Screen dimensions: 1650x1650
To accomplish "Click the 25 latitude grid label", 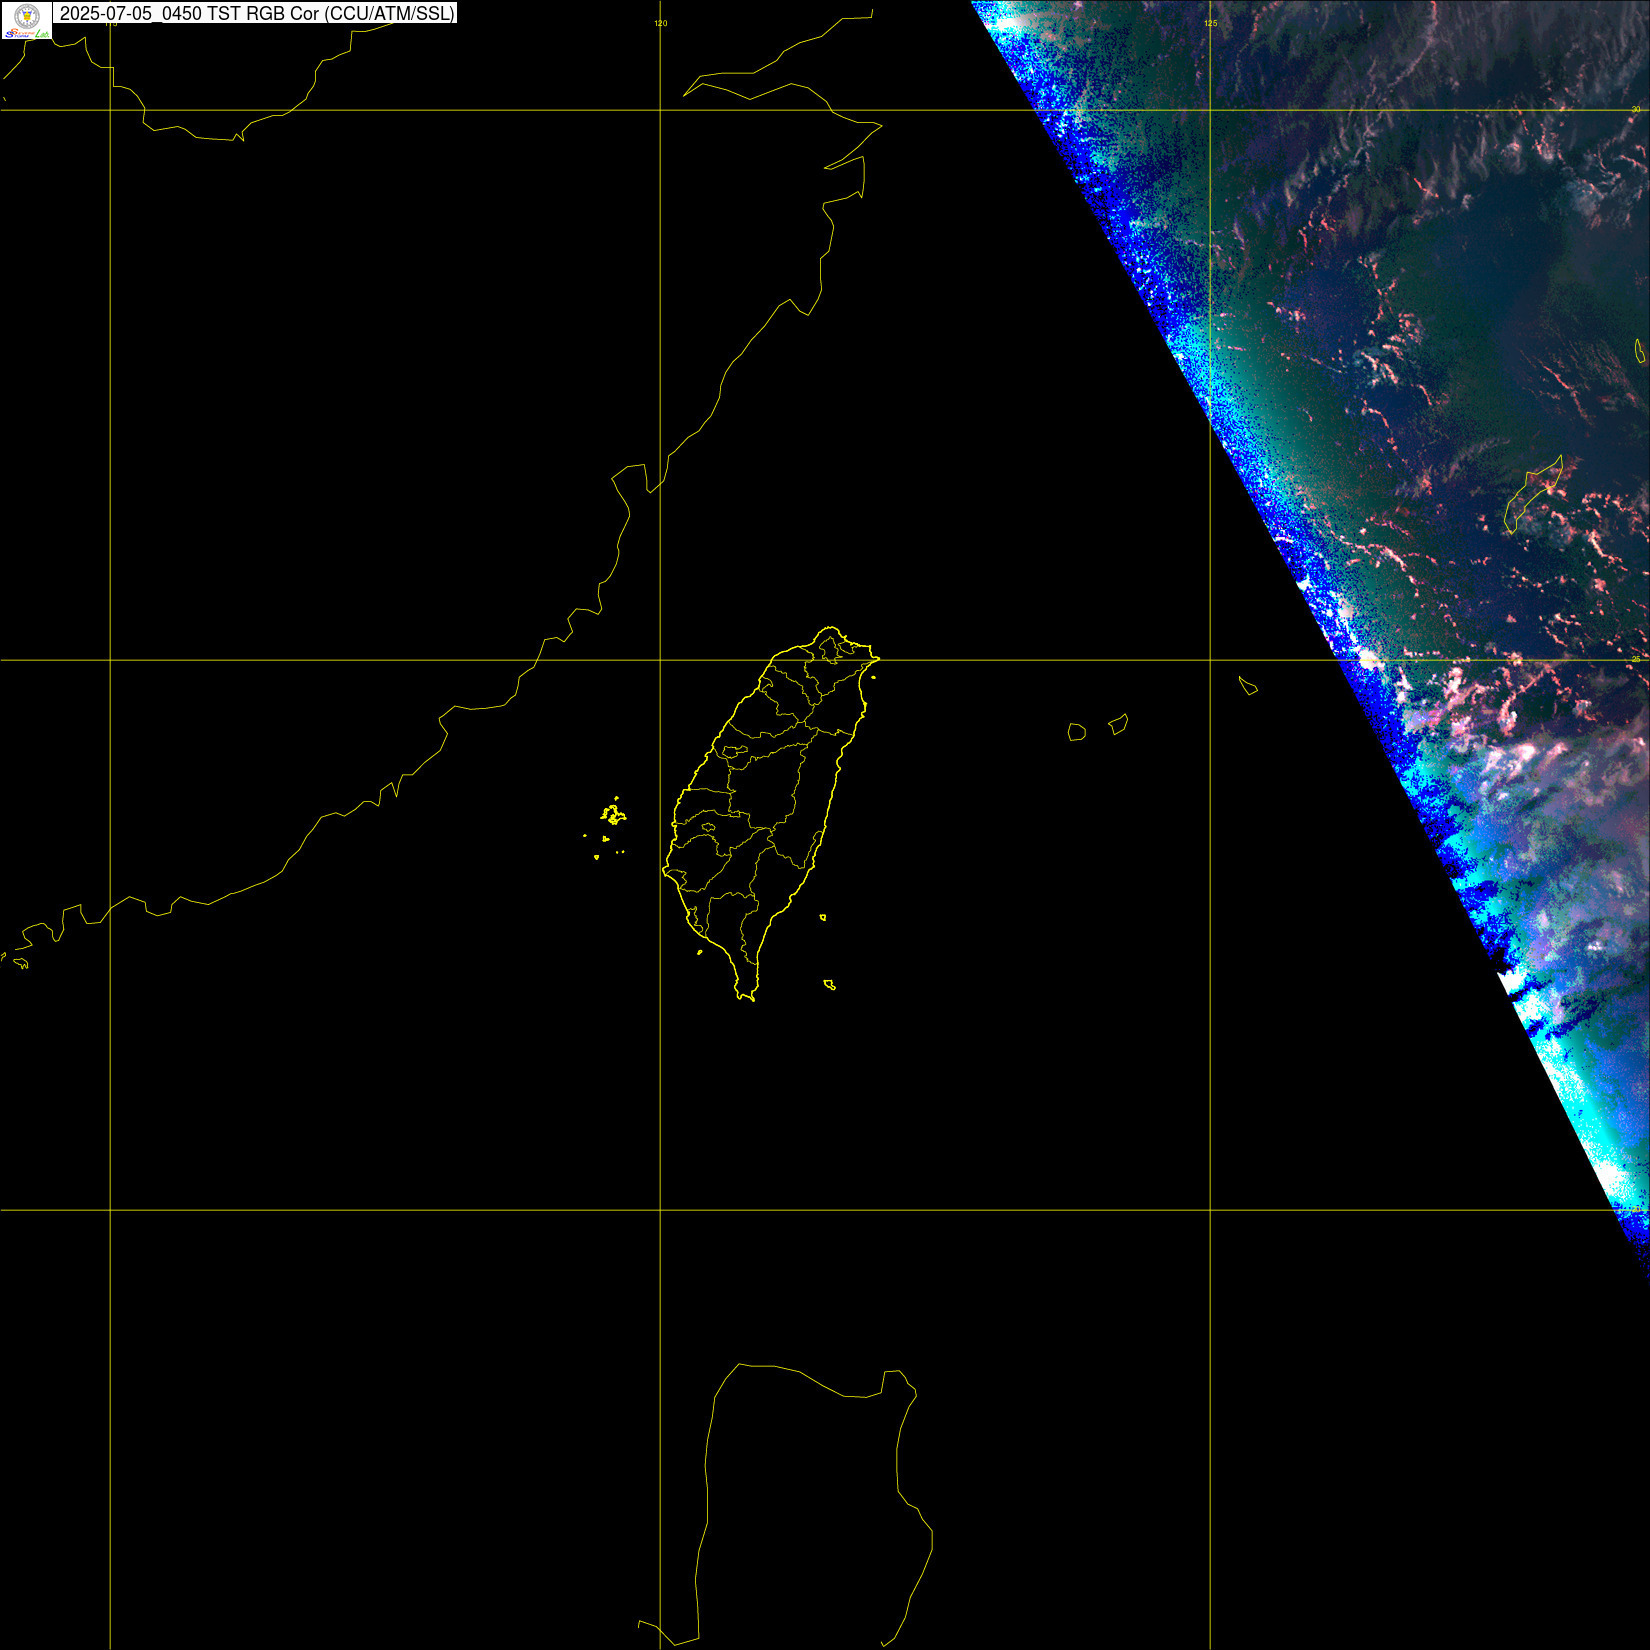I will (1636, 659).
